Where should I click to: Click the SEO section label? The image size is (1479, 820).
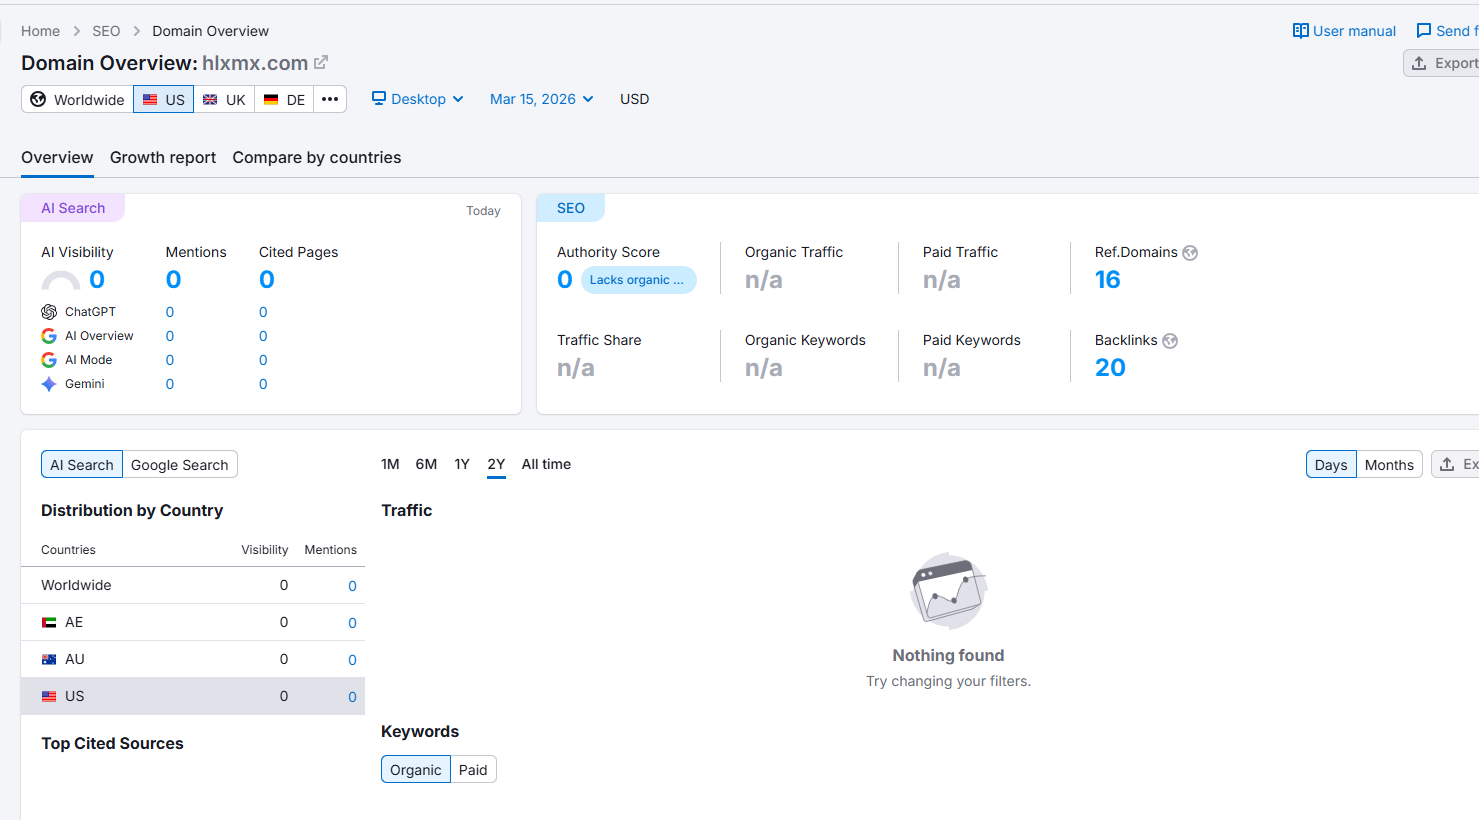pyautogui.click(x=571, y=208)
